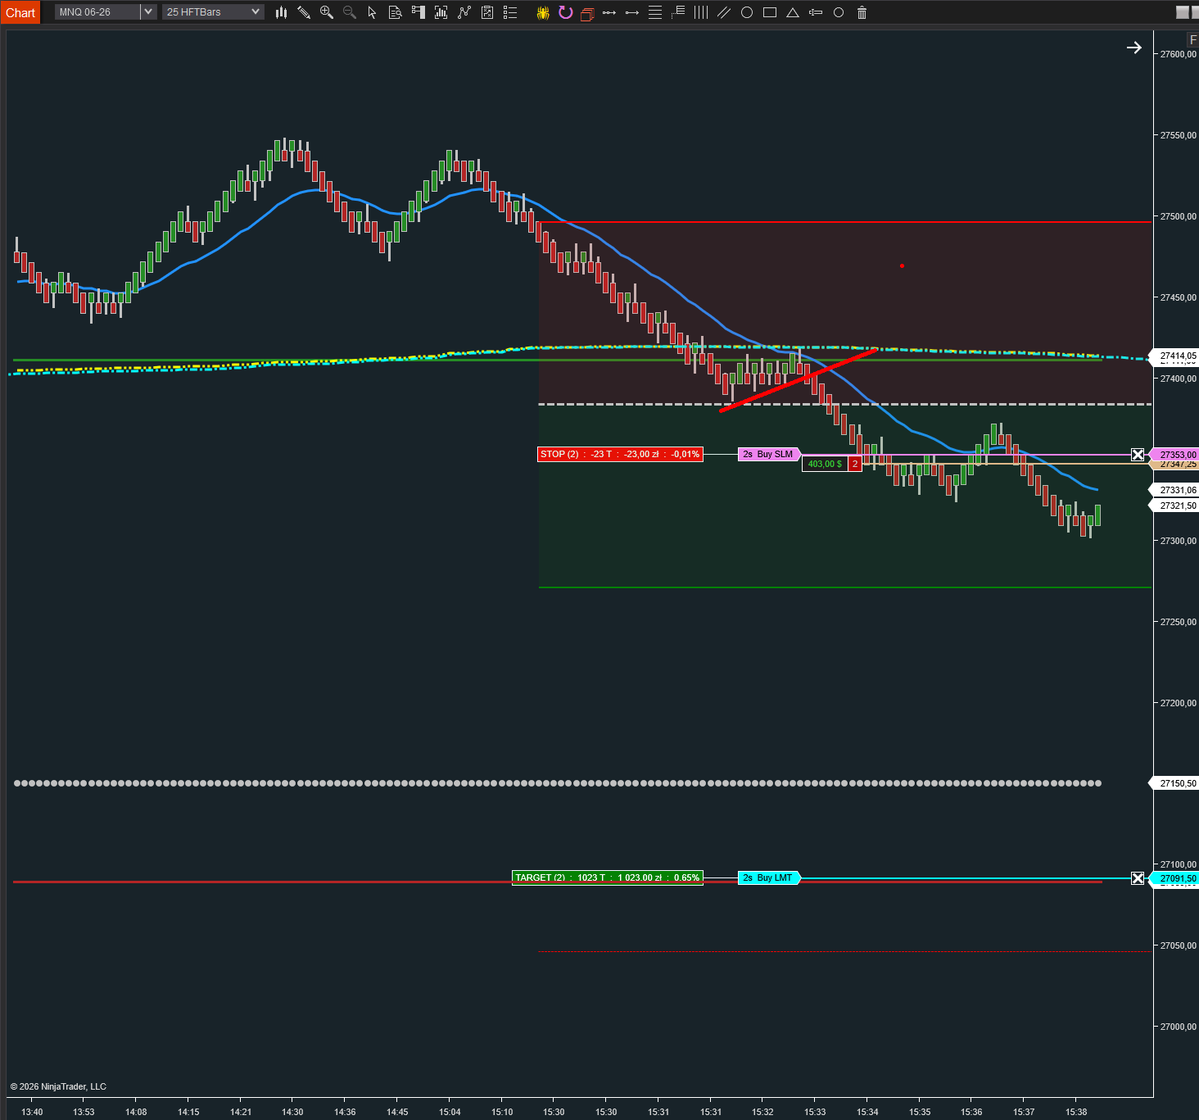
Task: Open the Data Box icon
Action: 395,12
